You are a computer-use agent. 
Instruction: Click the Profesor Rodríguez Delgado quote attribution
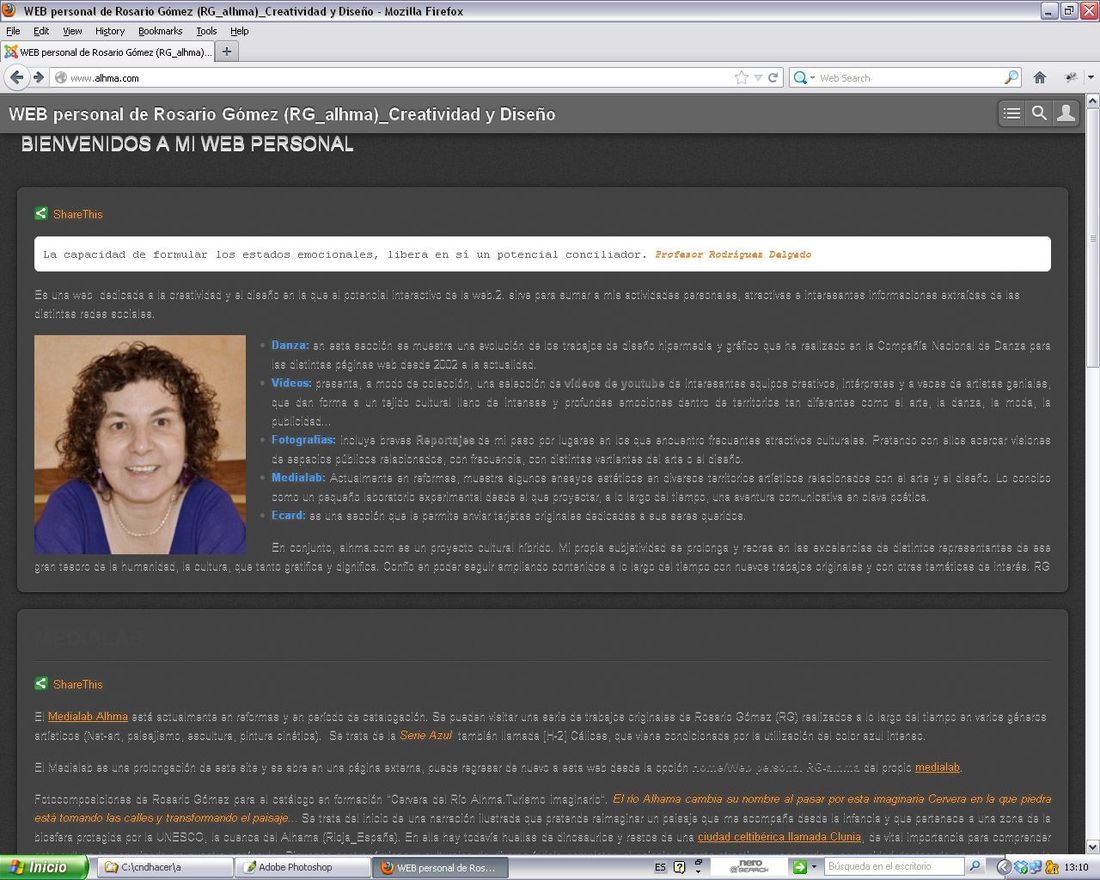pyautogui.click(x=733, y=255)
